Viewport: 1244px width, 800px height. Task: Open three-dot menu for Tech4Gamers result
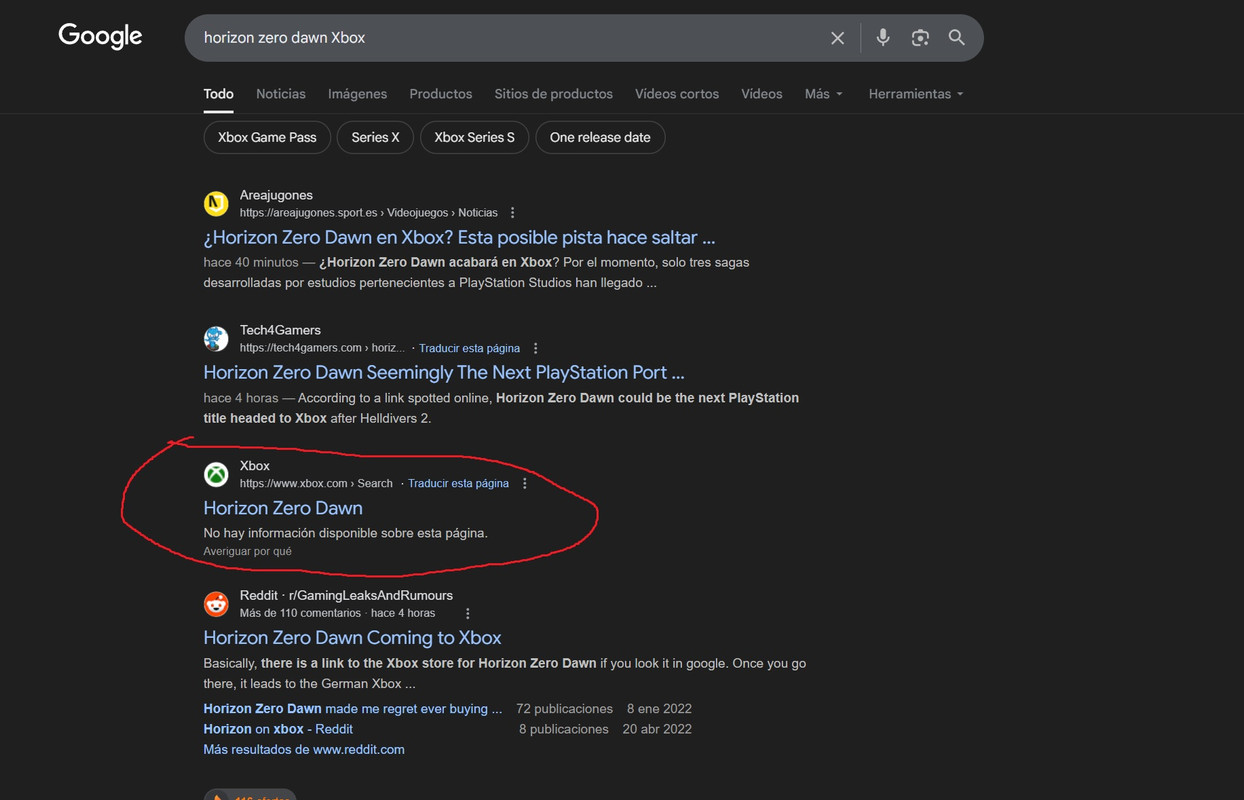tap(536, 349)
